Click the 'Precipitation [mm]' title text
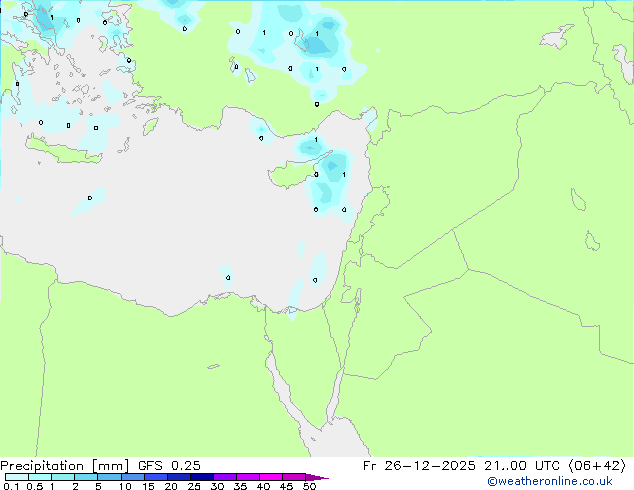Screen dimensions: 634x490 (x=65, y=466)
